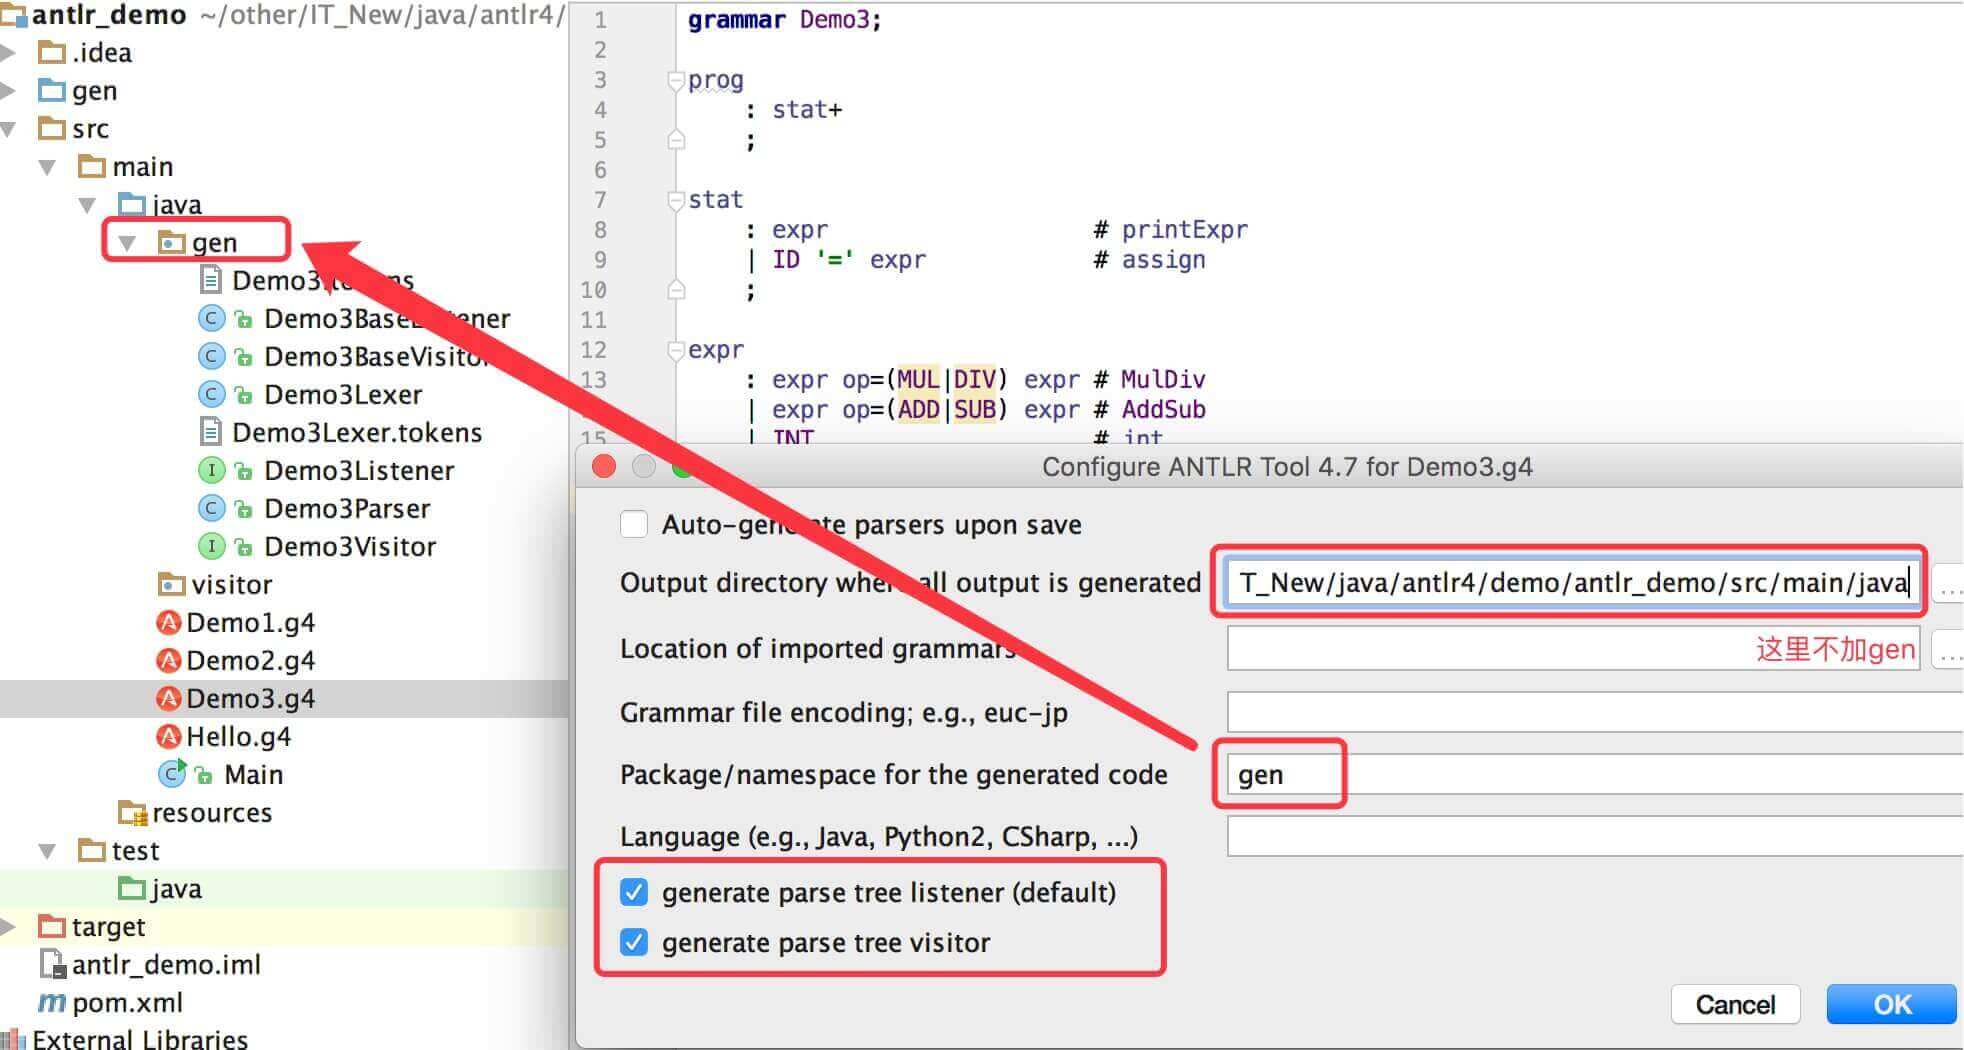The image size is (1964, 1050).
Task: Expand the target folder in project tree
Action: click(9, 927)
